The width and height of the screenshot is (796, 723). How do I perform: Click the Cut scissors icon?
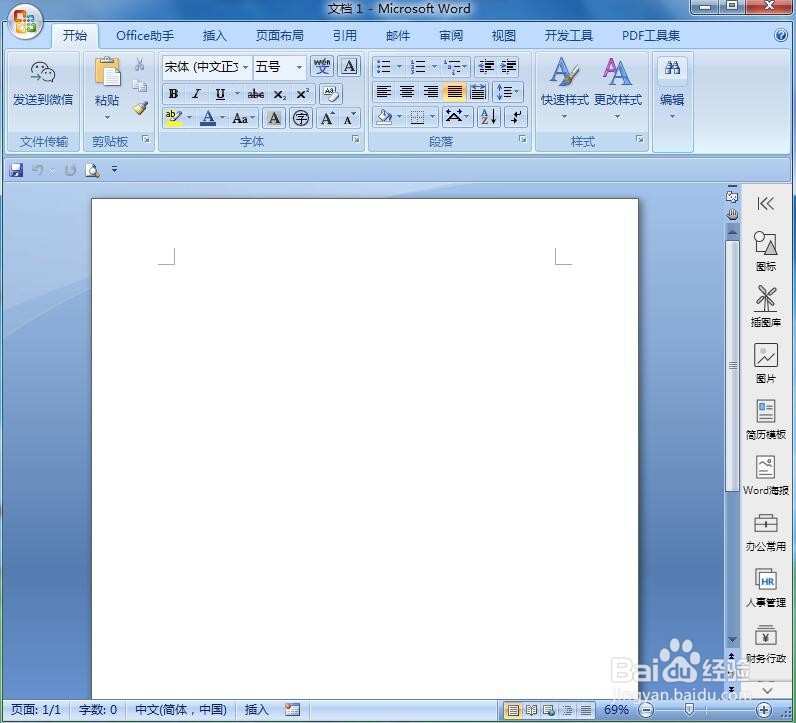point(140,64)
